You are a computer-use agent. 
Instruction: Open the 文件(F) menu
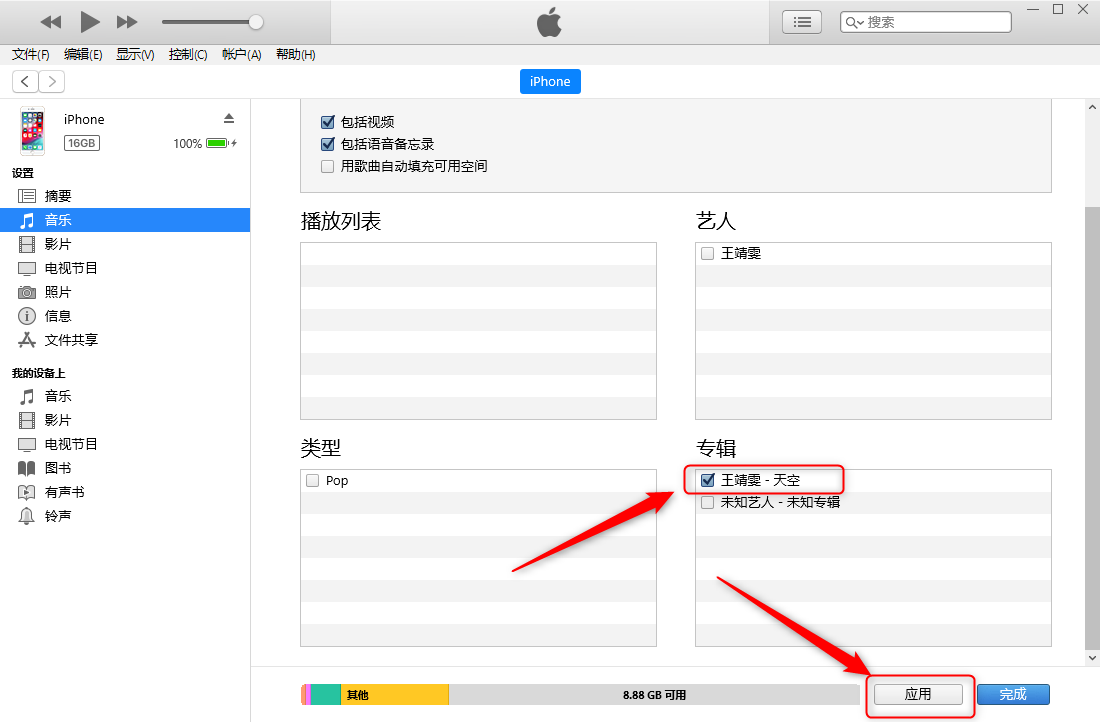click(31, 55)
